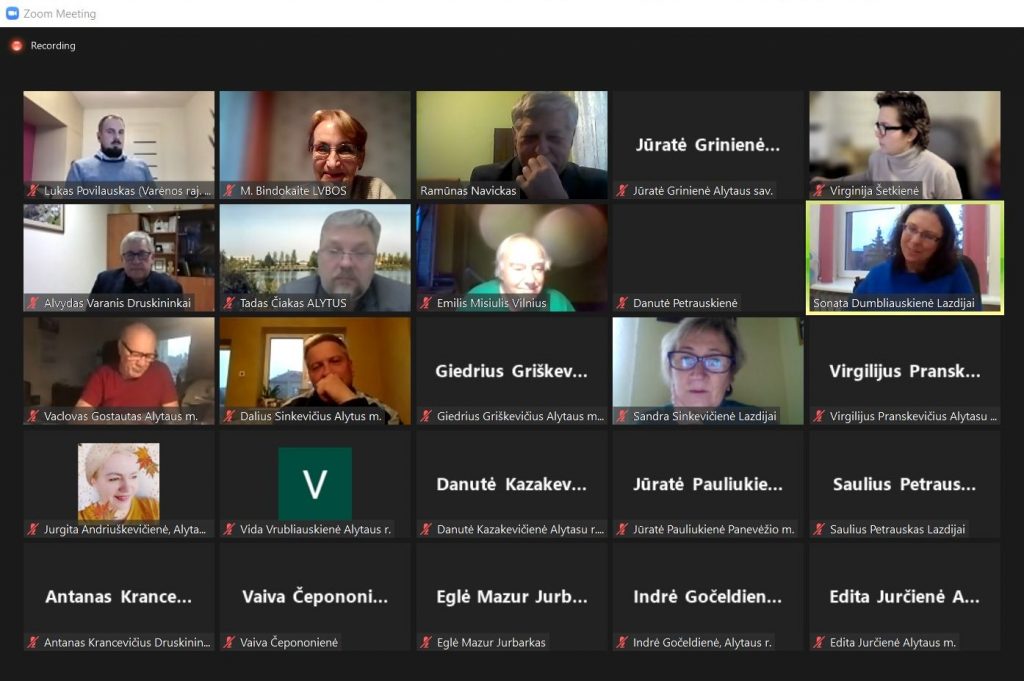Select Giedrius Griškevičius participant tile
The width and height of the screenshot is (1024, 681).
coord(512,371)
